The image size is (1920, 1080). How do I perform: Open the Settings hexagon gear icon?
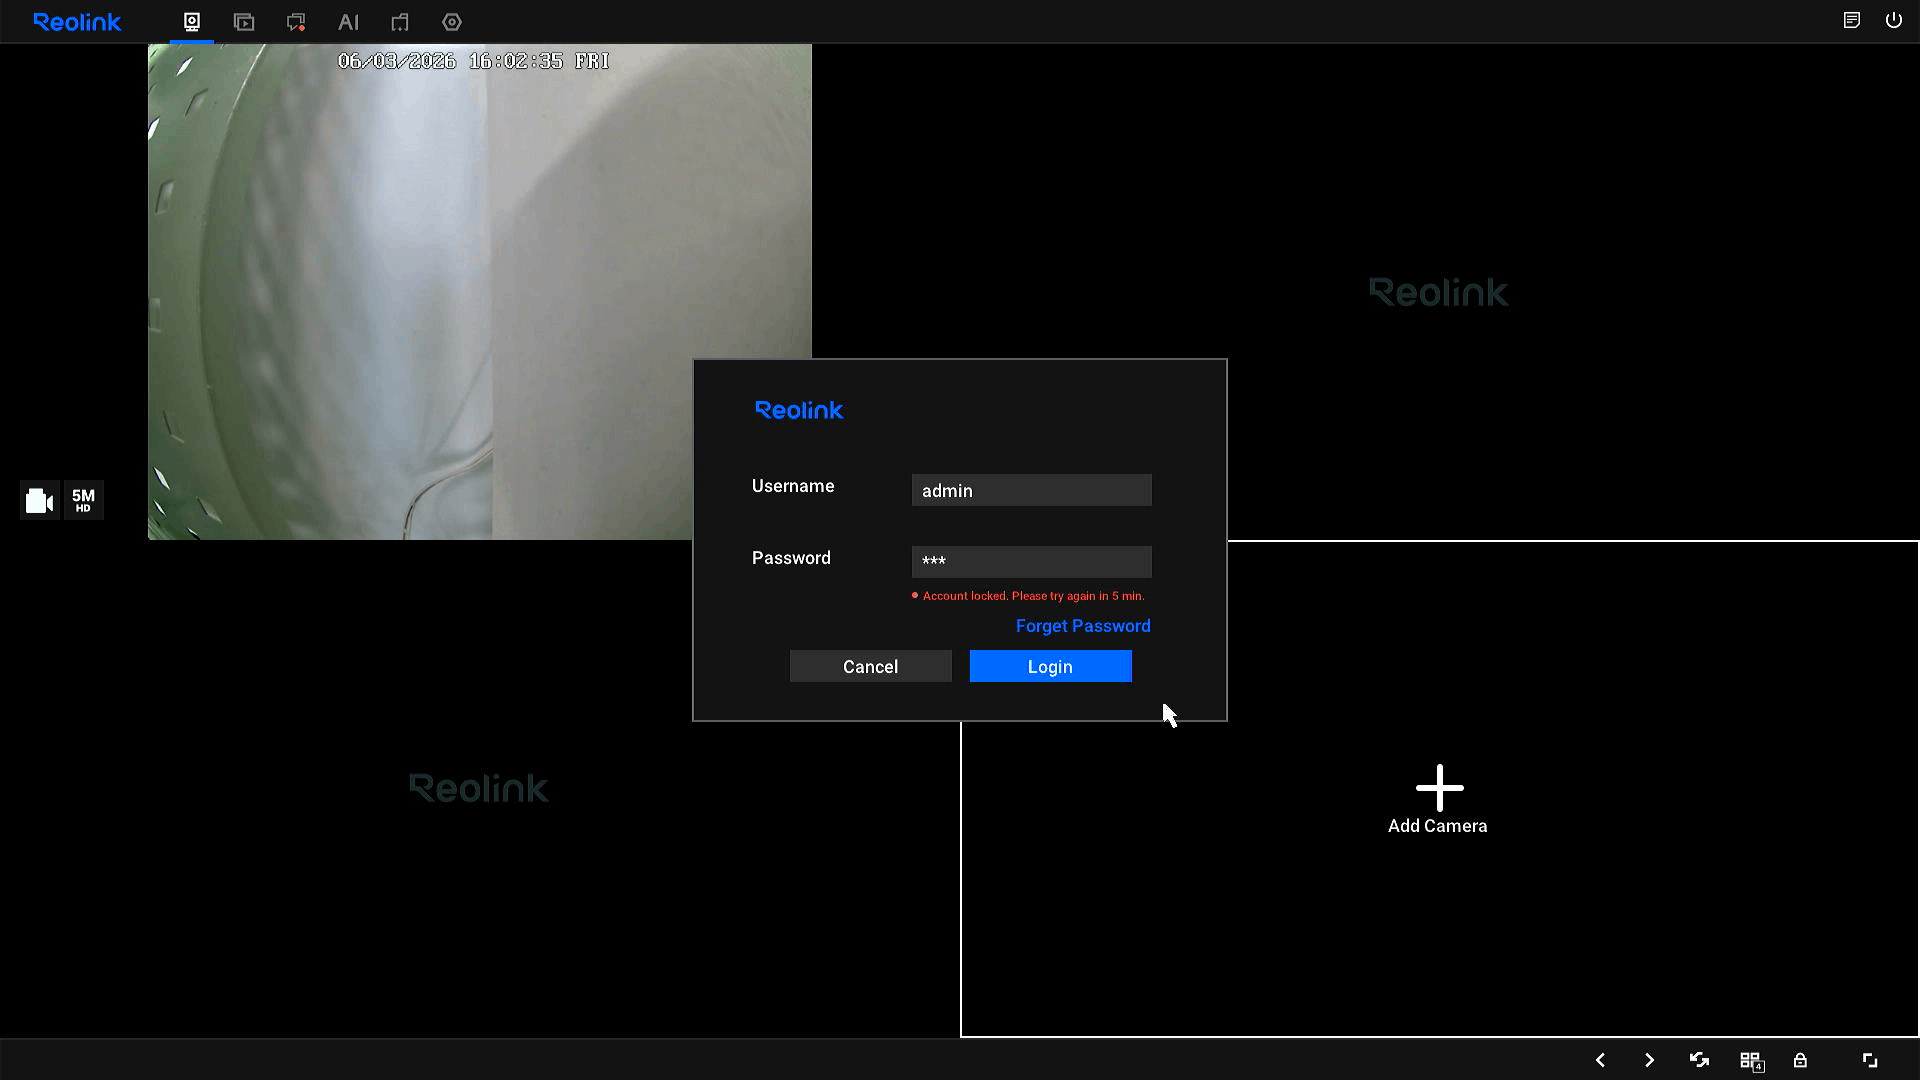pyautogui.click(x=452, y=22)
